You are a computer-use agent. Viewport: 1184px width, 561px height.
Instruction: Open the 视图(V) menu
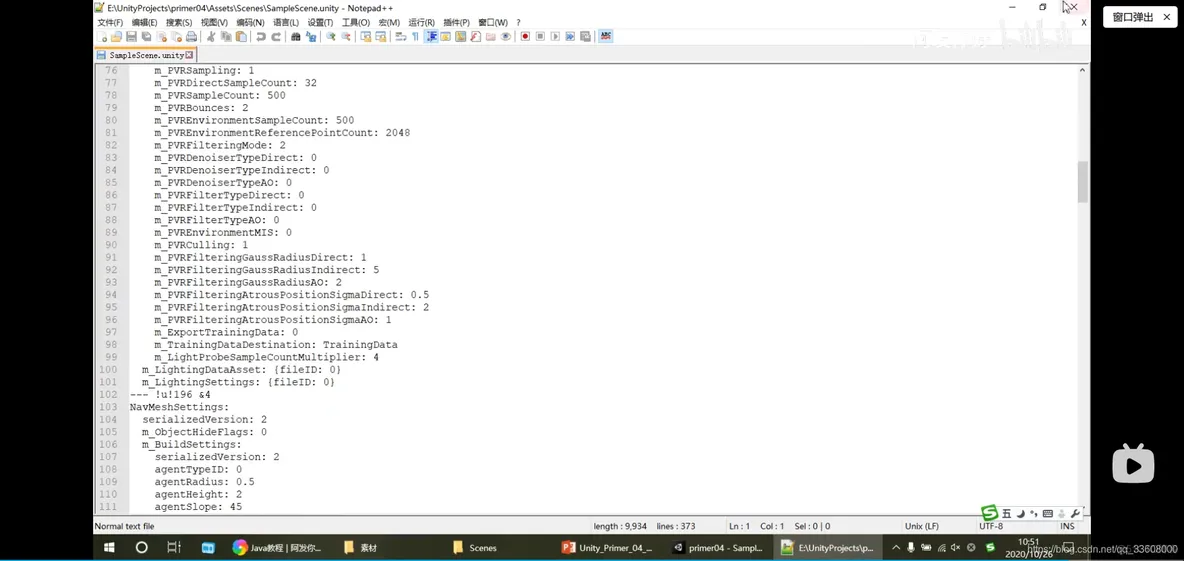pyautogui.click(x=214, y=23)
